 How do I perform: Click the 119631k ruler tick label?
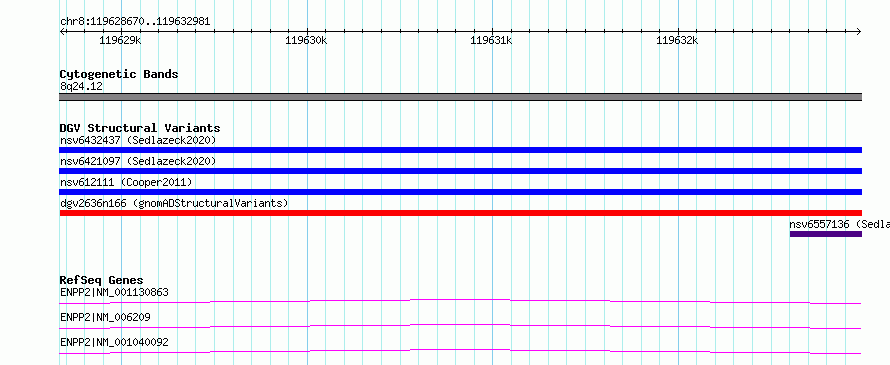click(492, 40)
